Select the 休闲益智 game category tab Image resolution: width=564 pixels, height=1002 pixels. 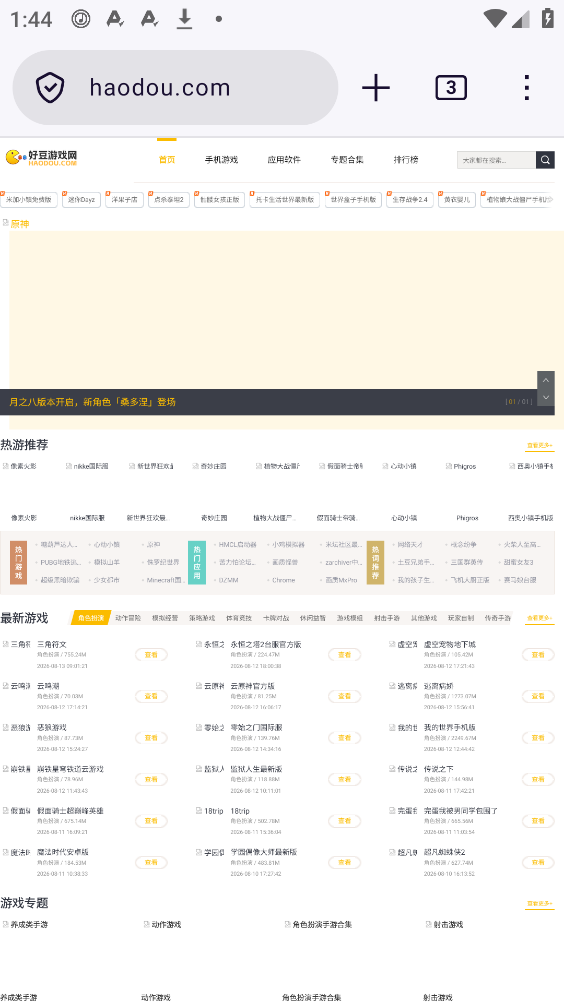click(x=313, y=618)
